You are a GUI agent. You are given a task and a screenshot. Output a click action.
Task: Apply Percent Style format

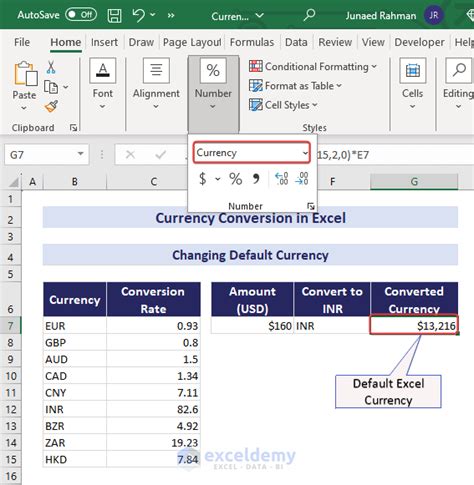tap(236, 179)
